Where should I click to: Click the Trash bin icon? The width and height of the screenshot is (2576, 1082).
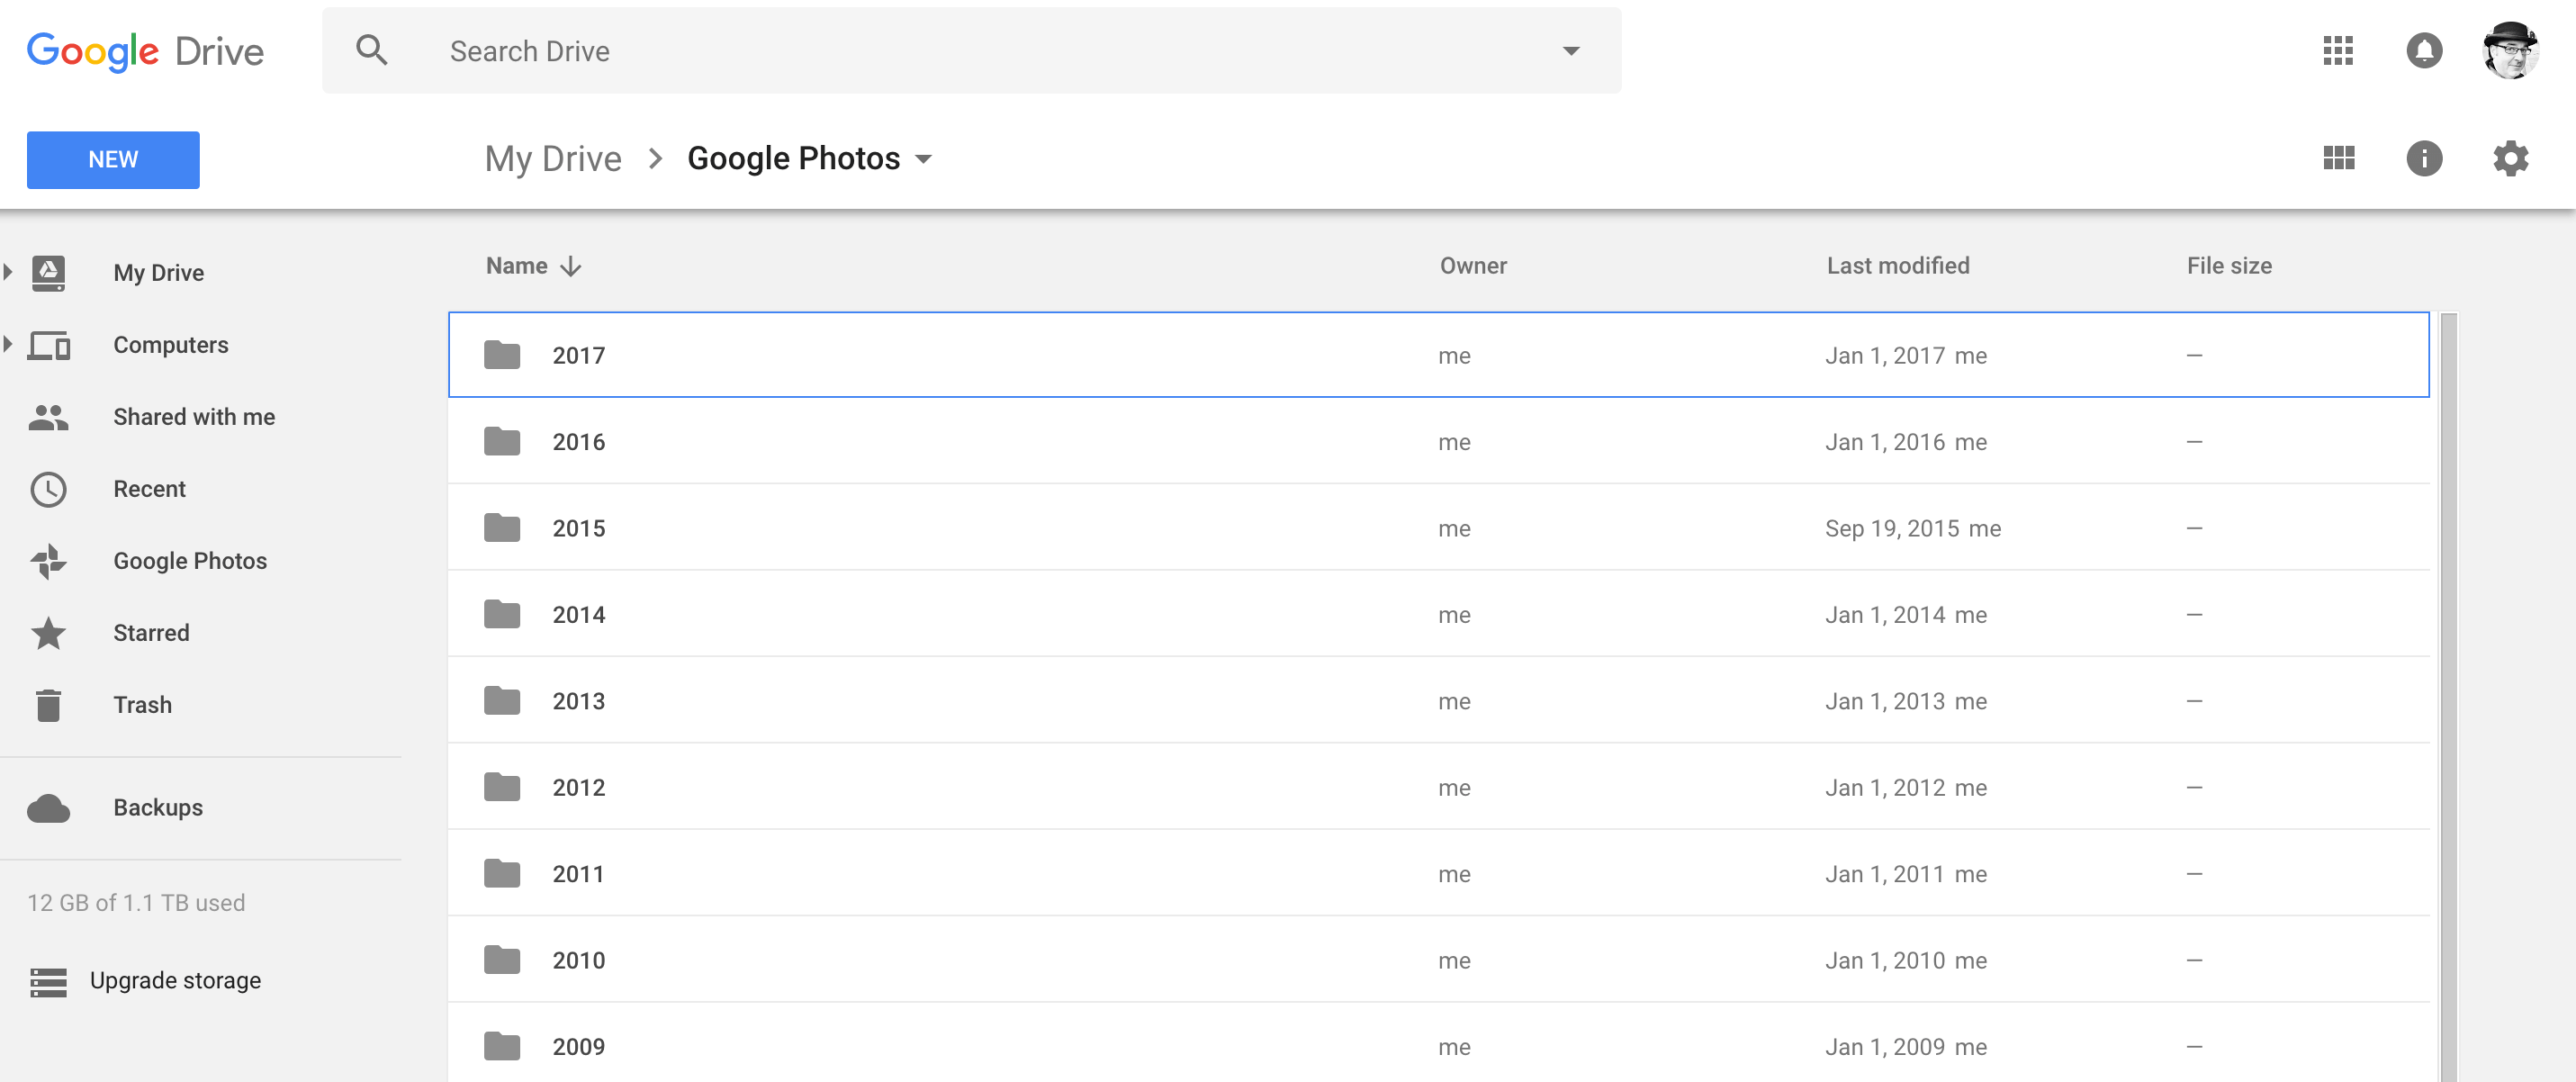click(48, 705)
